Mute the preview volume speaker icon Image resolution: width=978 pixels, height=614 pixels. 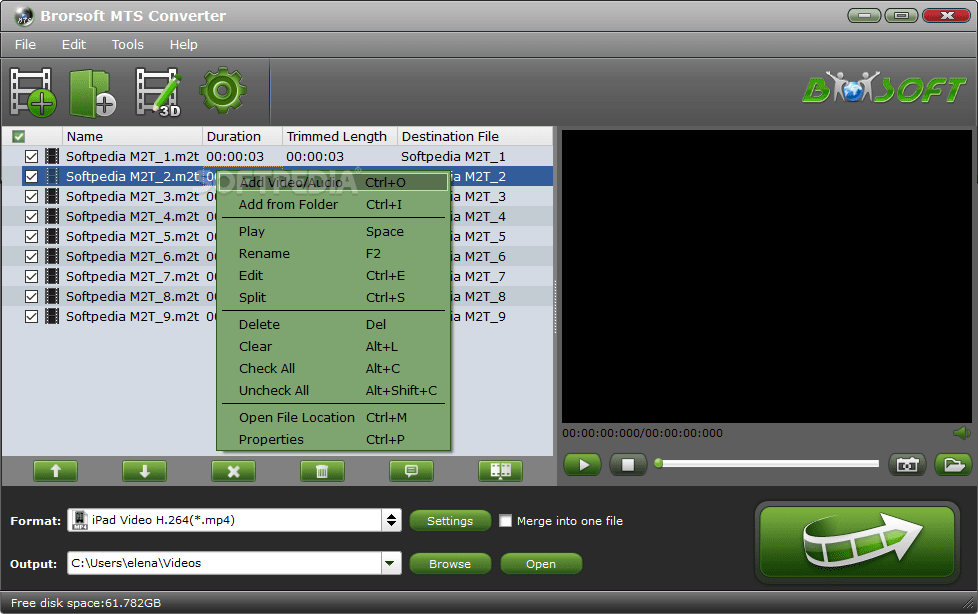[x=962, y=432]
